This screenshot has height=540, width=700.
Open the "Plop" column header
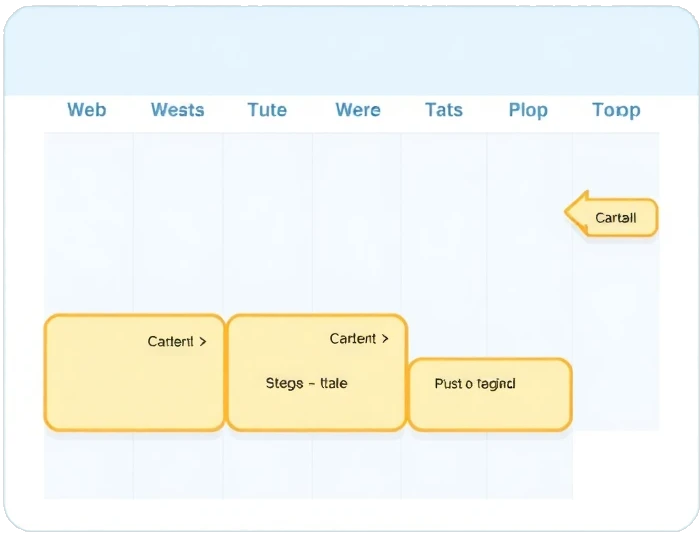[x=528, y=110]
